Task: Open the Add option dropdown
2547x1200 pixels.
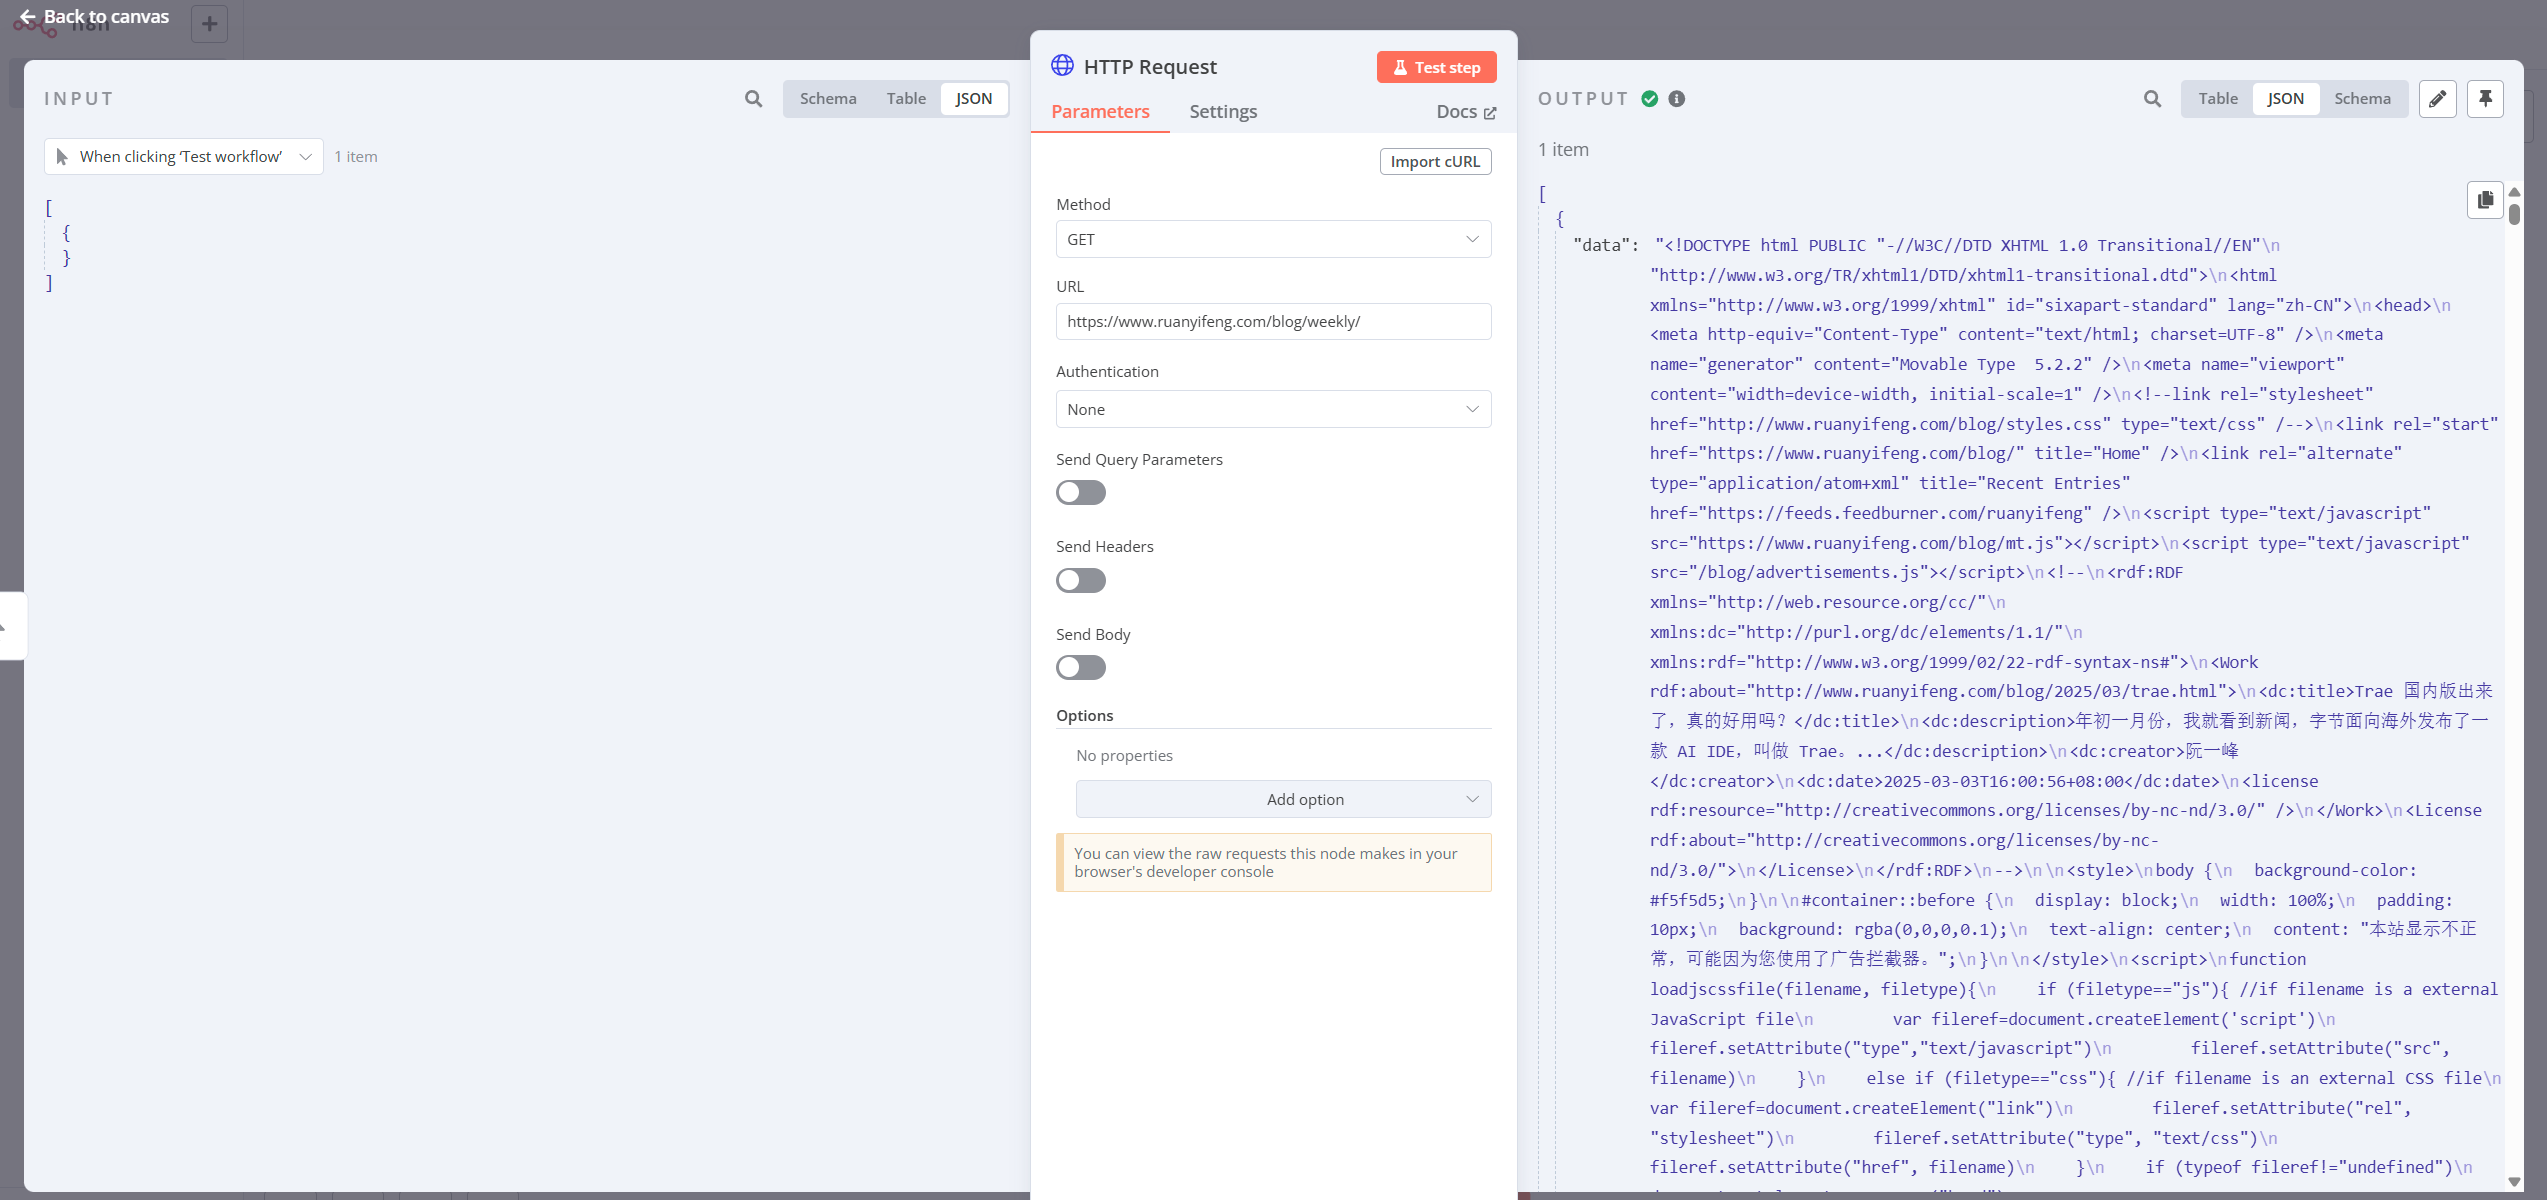Action: pyautogui.click(x=1282, y=800)
